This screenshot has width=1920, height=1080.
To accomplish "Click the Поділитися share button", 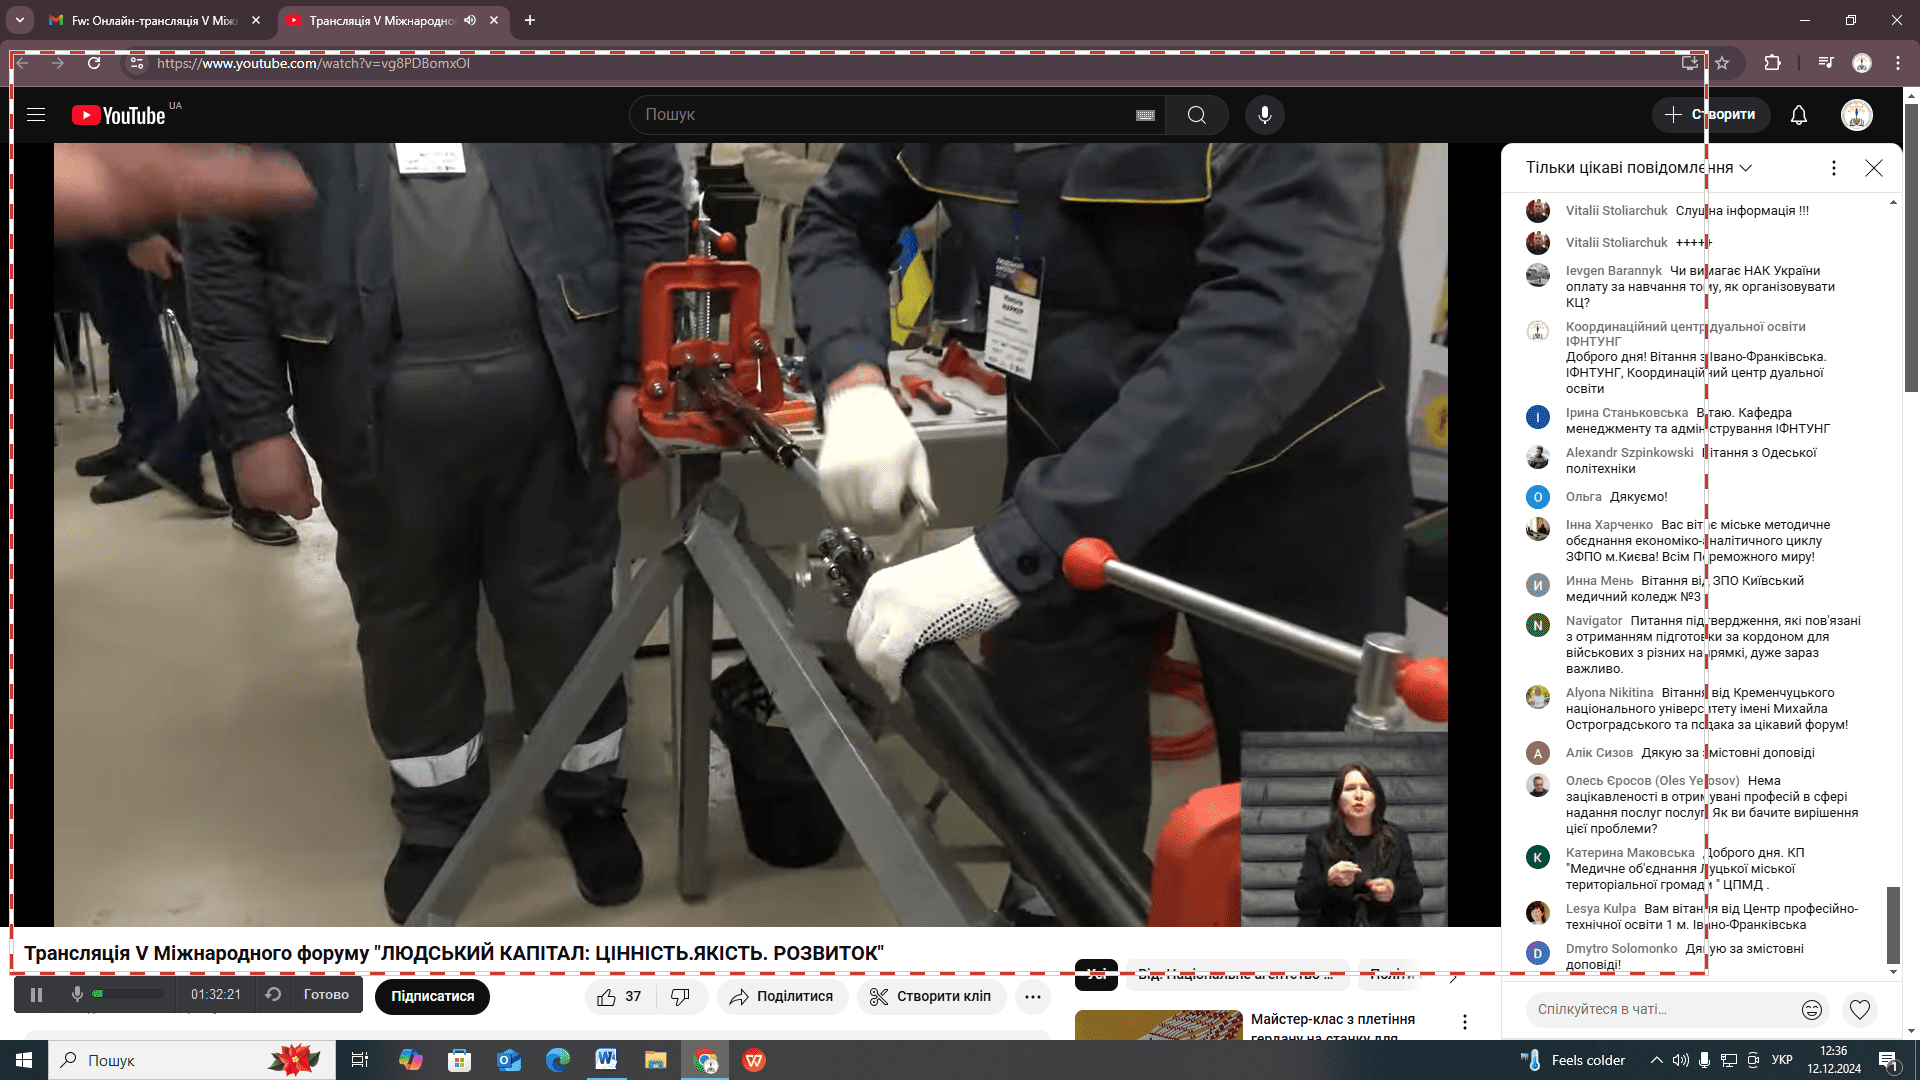I will coord(781,997).
